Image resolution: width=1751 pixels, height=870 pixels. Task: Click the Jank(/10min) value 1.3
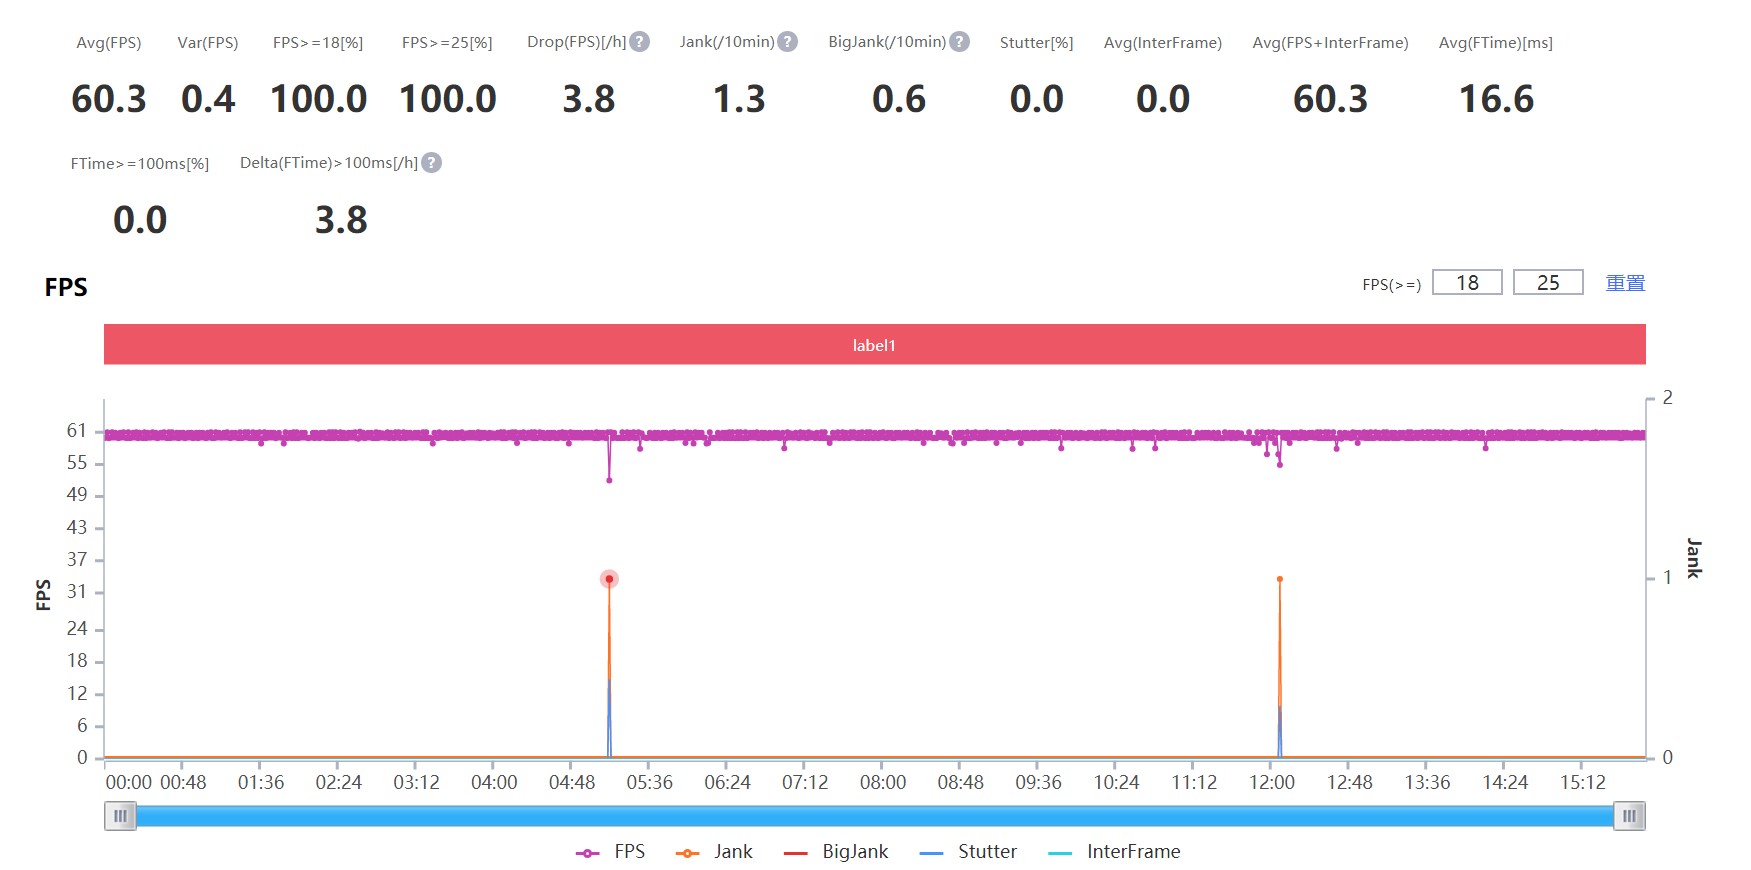[x=739, y=99]
